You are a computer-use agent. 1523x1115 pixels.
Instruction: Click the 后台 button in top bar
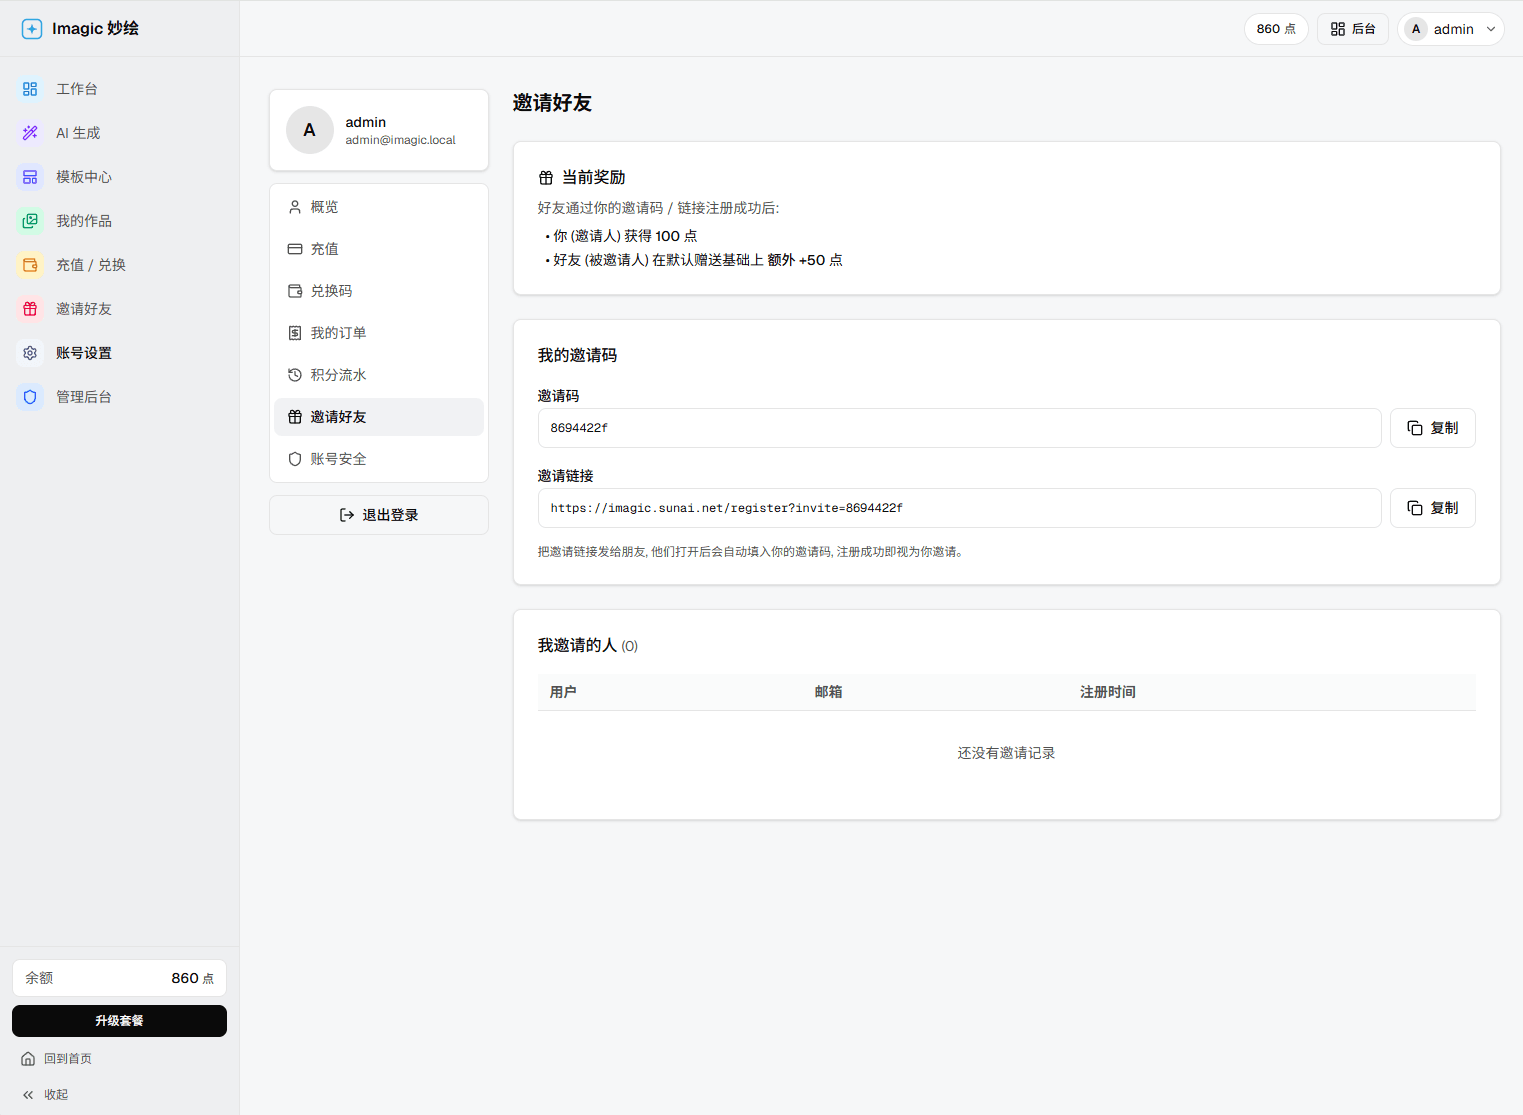[1352, 29]
